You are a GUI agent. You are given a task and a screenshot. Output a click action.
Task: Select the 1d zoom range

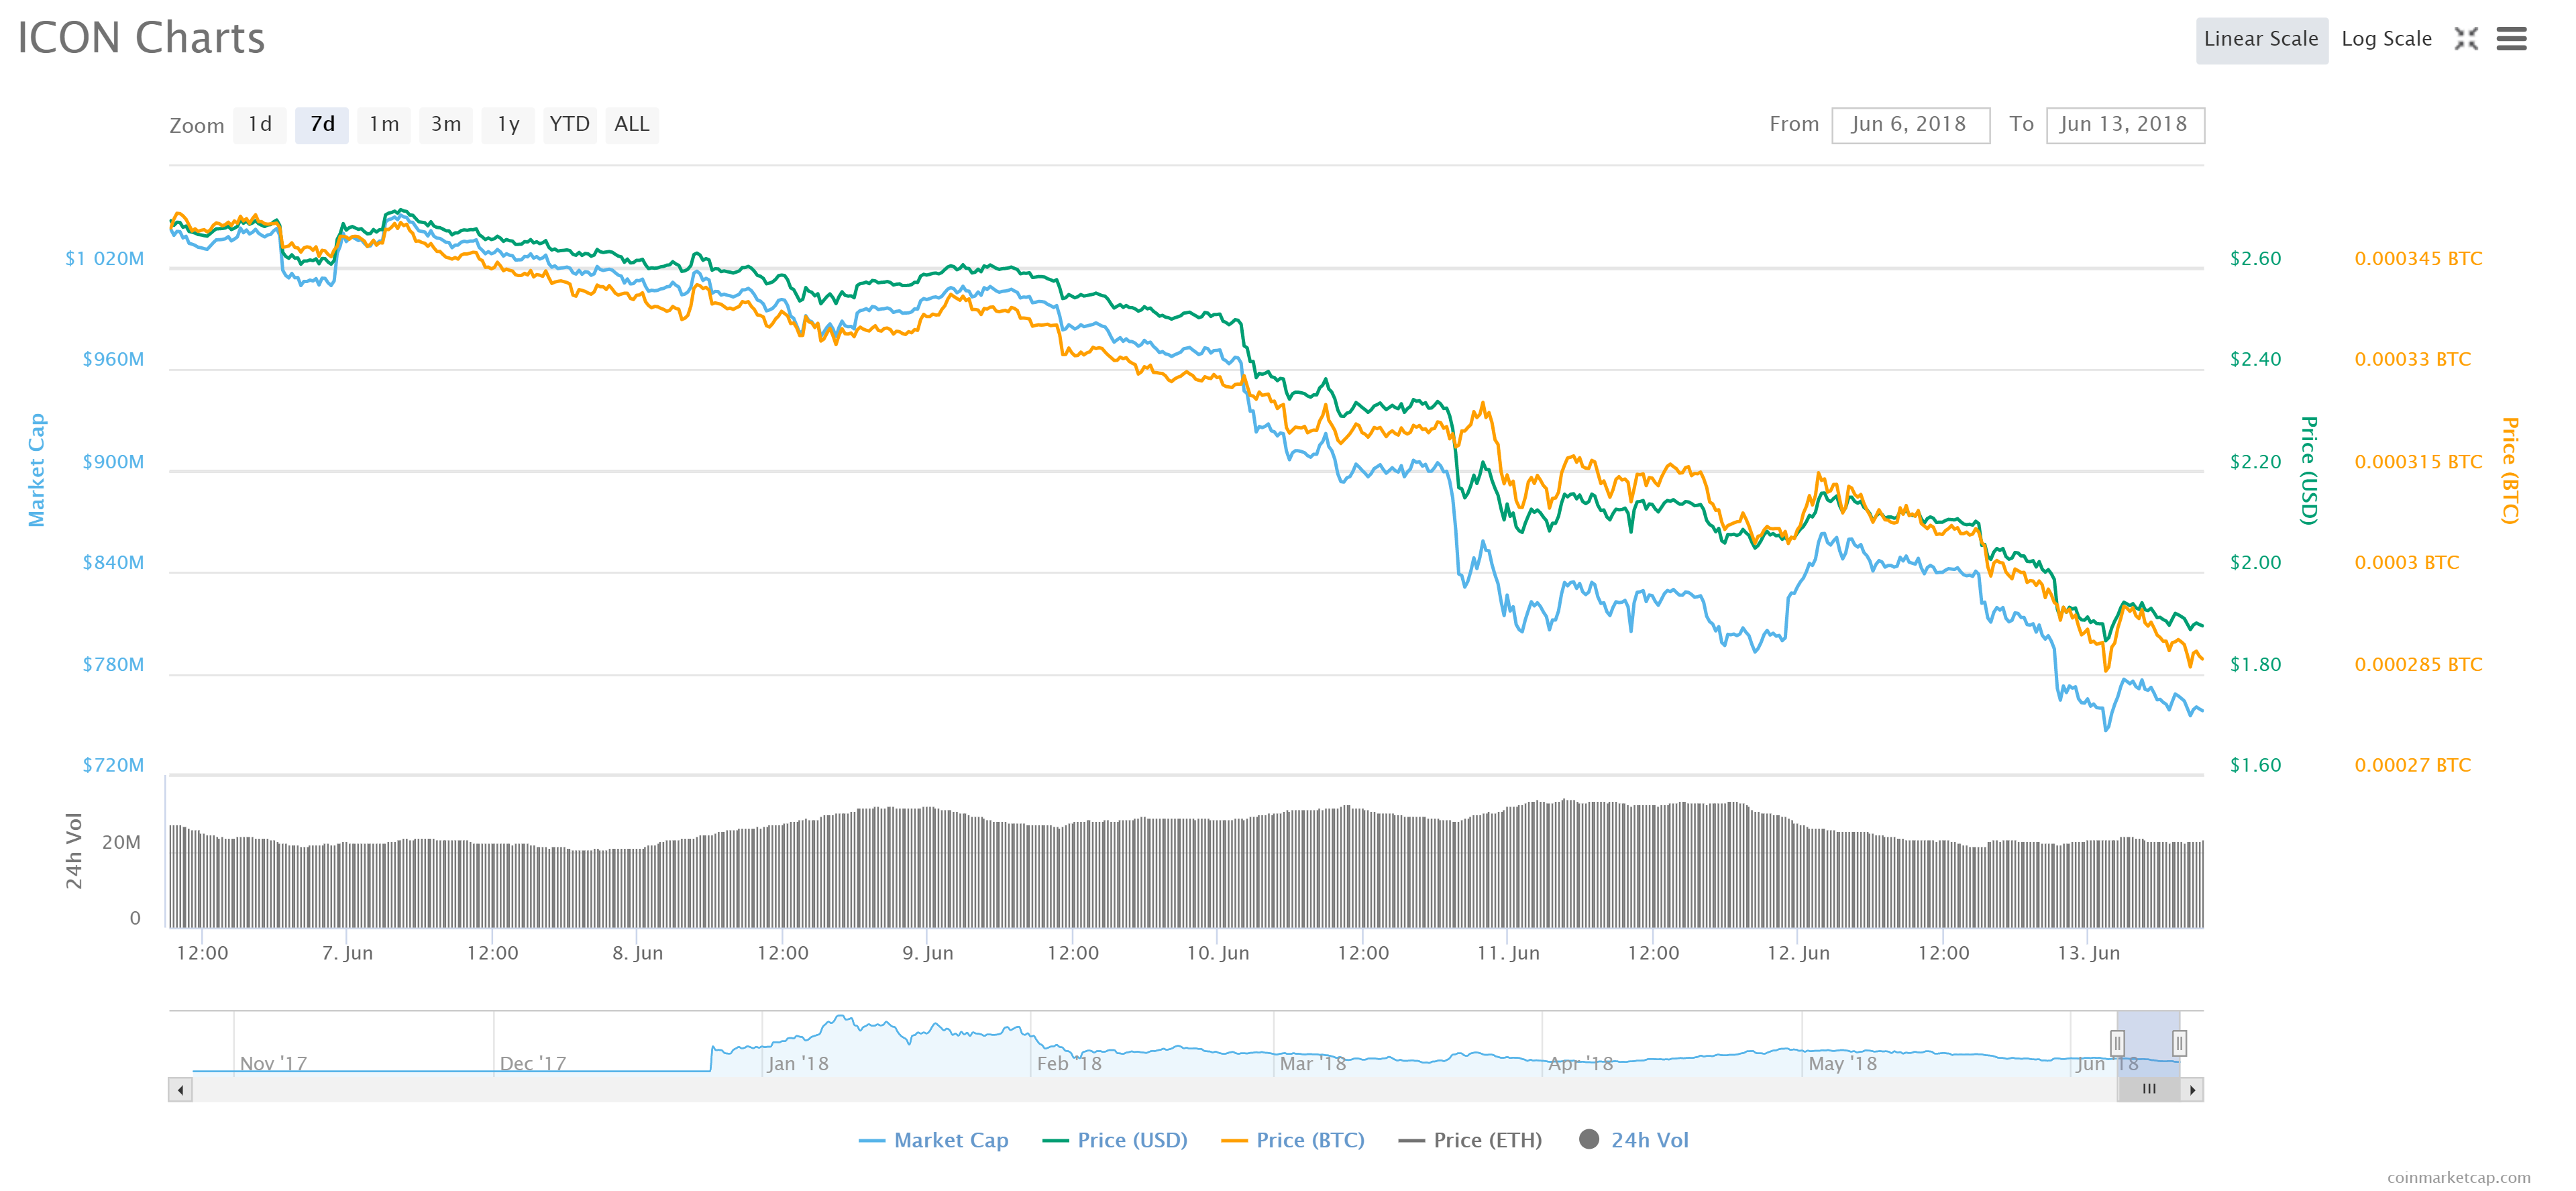tap(260, 125)
